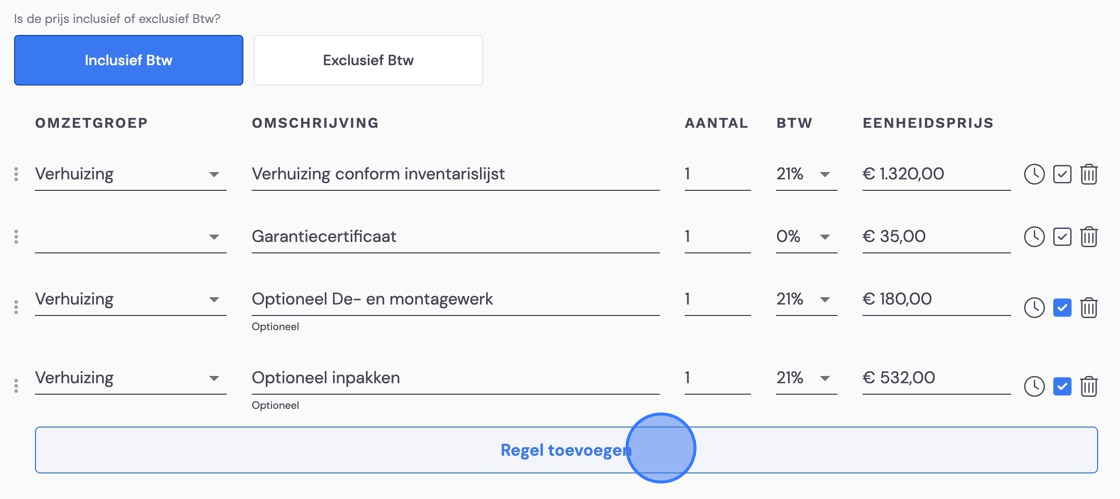This screenshot has height=499, width=1120.
Task: Tick optional checkbox on Garantiecertificaat row
Action: tap(1063, 236)
